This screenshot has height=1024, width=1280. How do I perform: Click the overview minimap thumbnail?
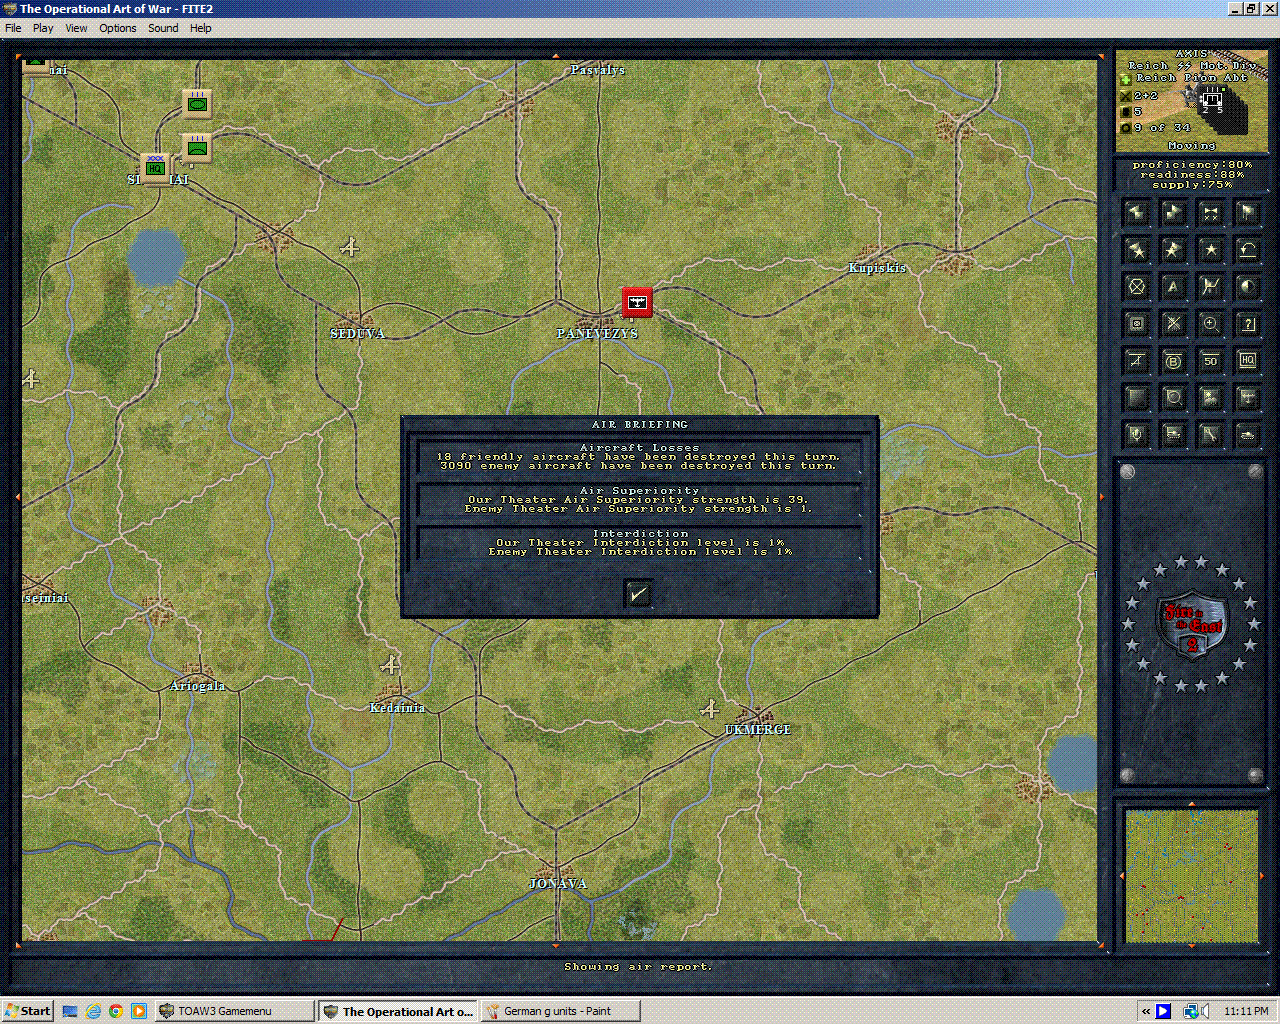(1191, 876)
